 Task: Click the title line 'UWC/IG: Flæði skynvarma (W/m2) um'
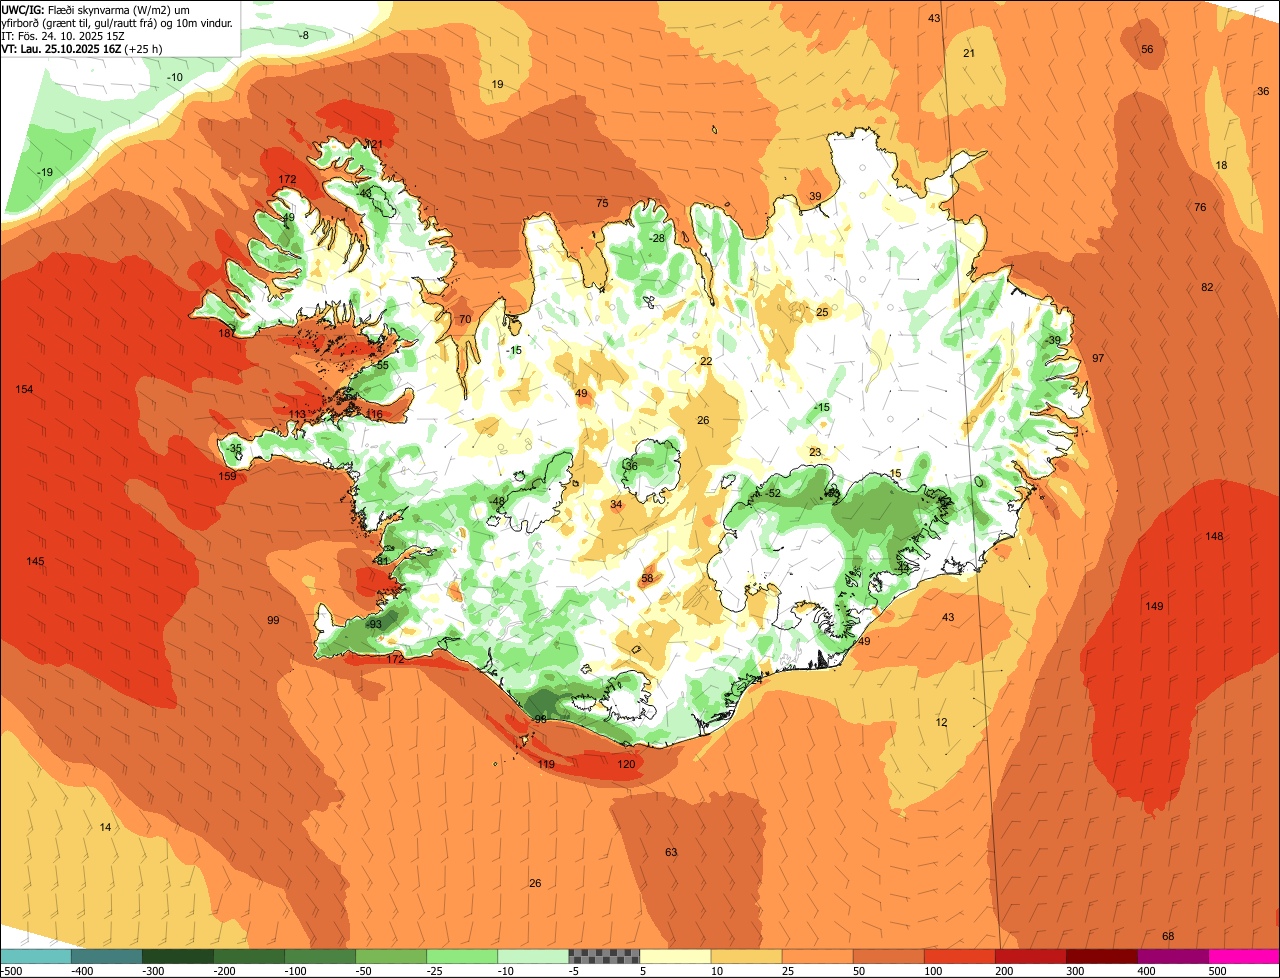pyautogui.click(x=95, y=9)
